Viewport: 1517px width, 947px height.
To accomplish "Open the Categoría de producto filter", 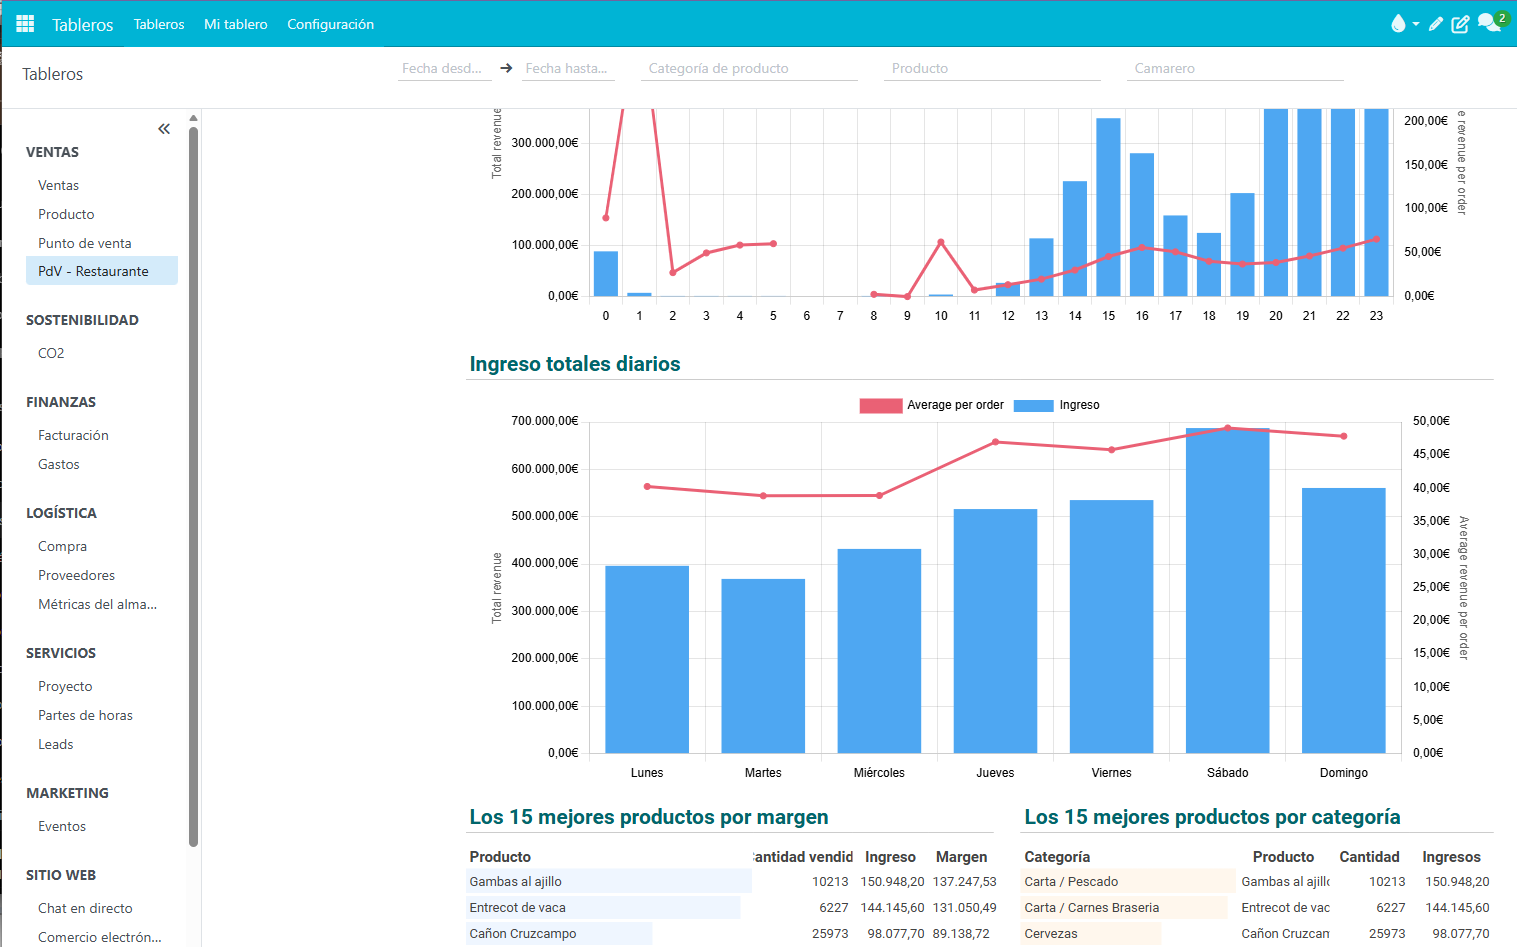I will point(751,68).
